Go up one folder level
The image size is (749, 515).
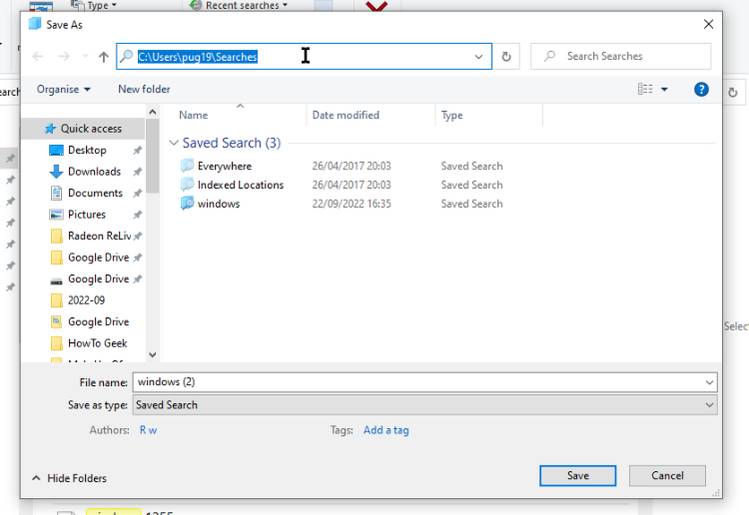pos(104,57)
